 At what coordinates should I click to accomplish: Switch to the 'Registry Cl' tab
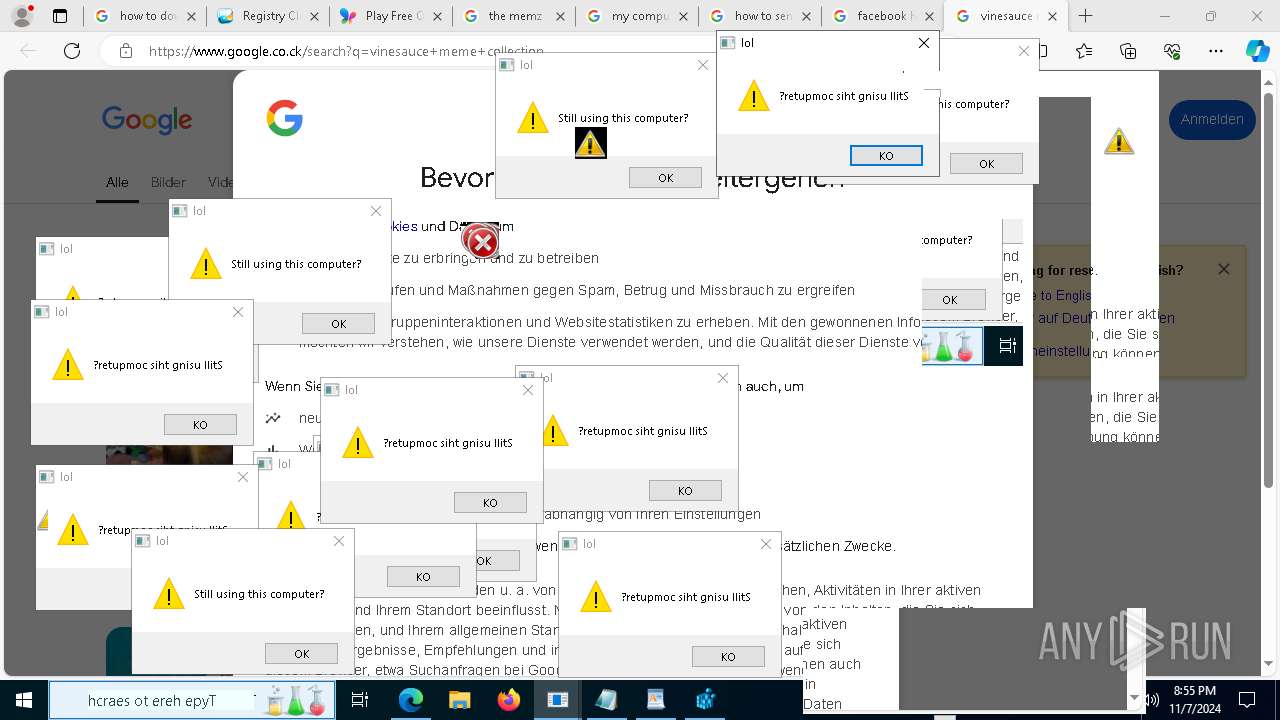(x=268, y=16)
